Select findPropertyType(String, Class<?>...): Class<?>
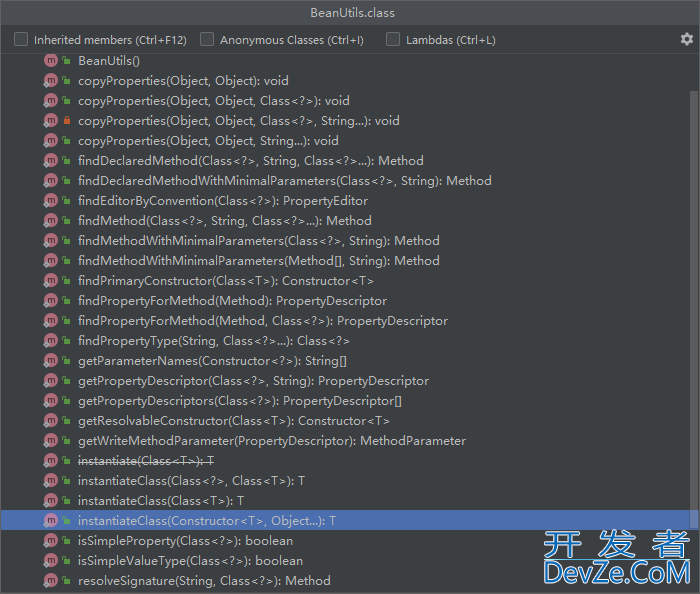Screen dimensions: 700x594 click(345, 341)
